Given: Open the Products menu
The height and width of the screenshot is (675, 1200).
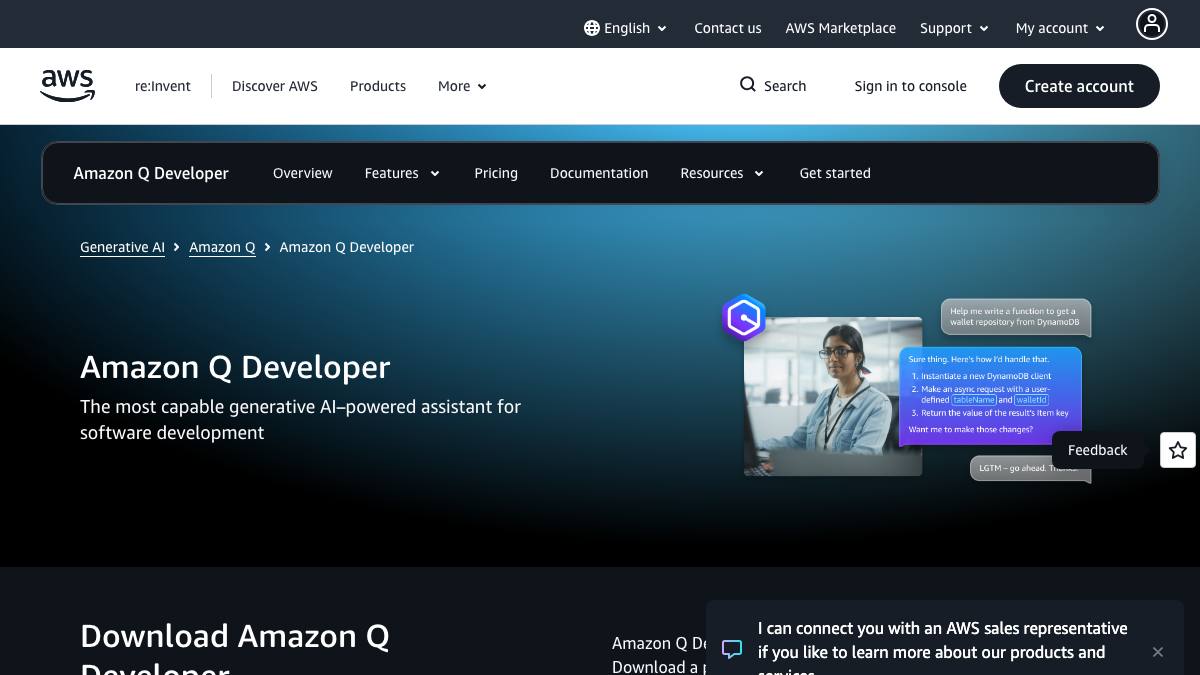Looking at the screenshot, I should tap(378, 86).
